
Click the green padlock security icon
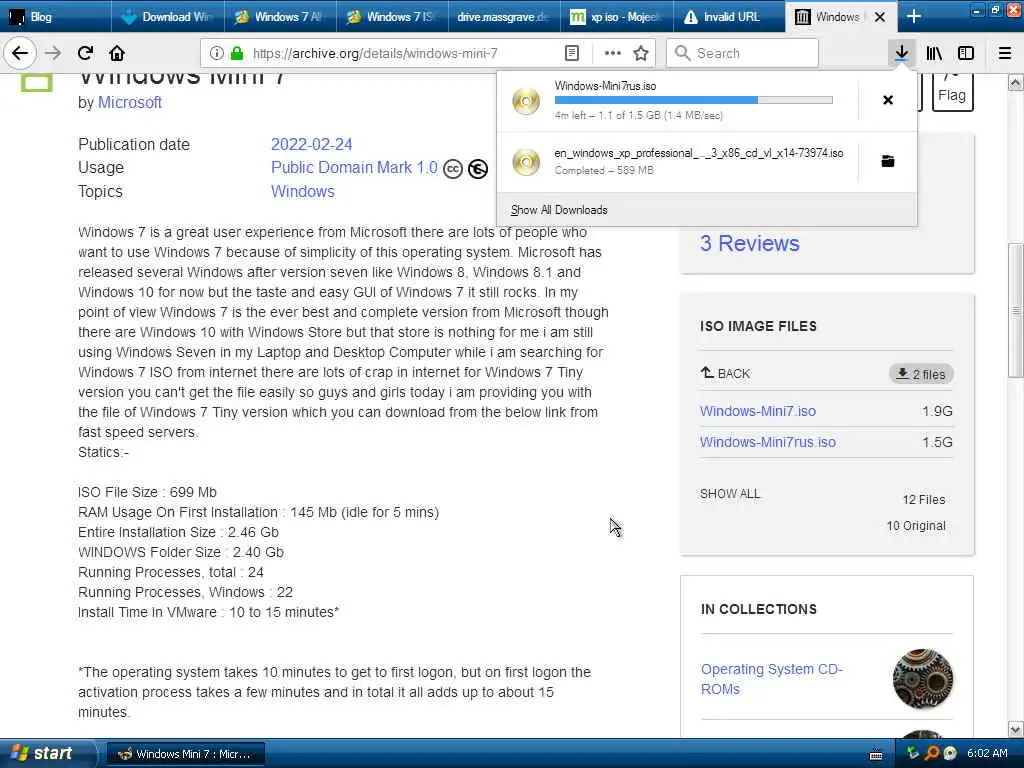tap(237, 53)
